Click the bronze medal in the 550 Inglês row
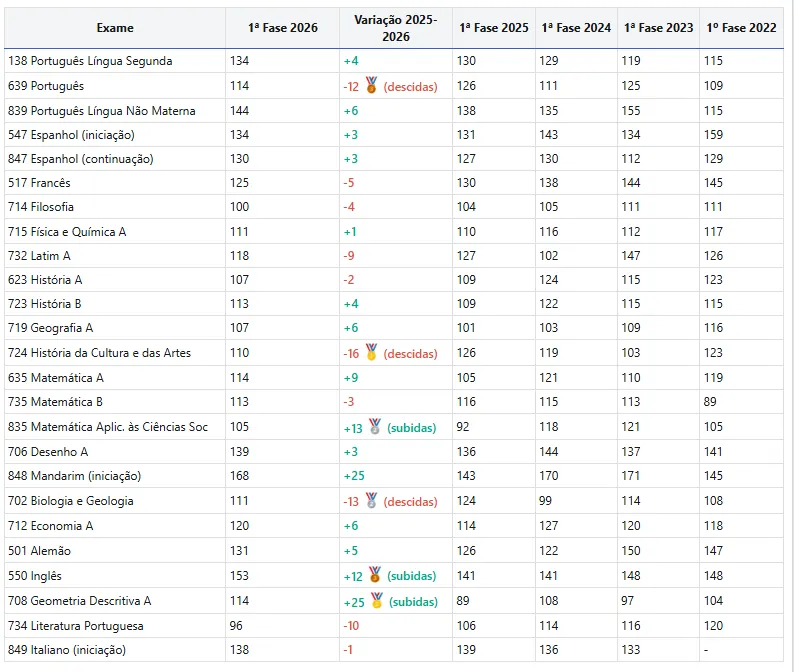The height and width of the screenshot is (672, 794). [x=375, y=575]
